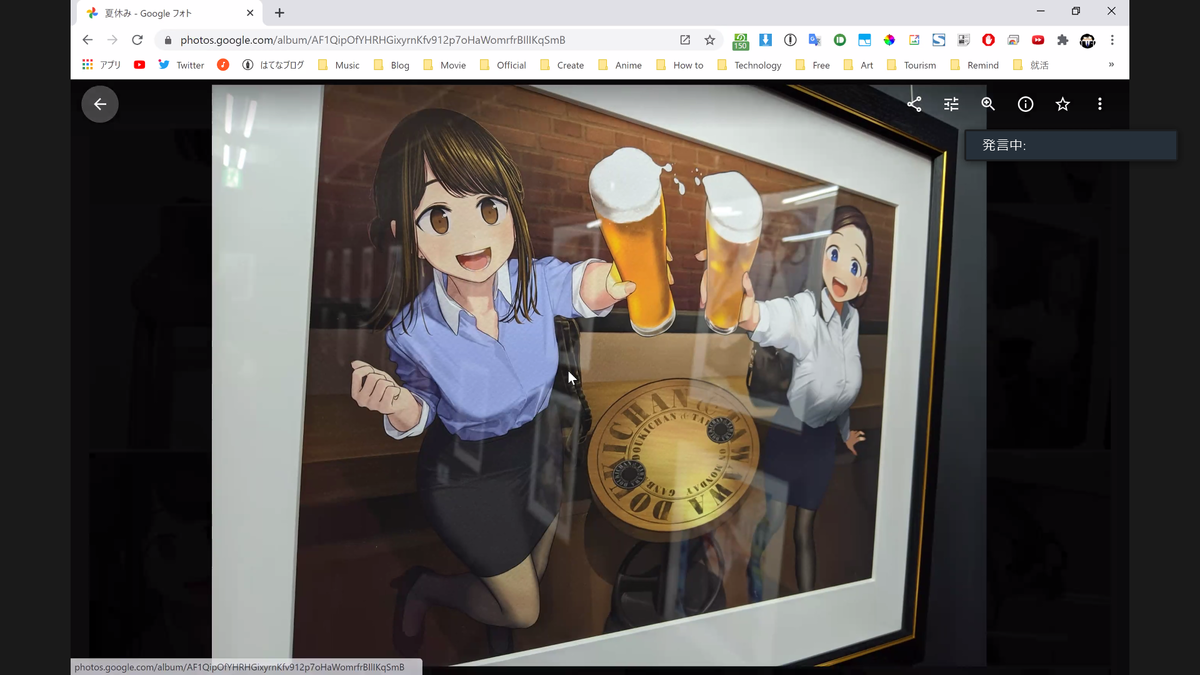Click the rainbow color wheel extension
1200x675 pixels.
coord(889,40)
